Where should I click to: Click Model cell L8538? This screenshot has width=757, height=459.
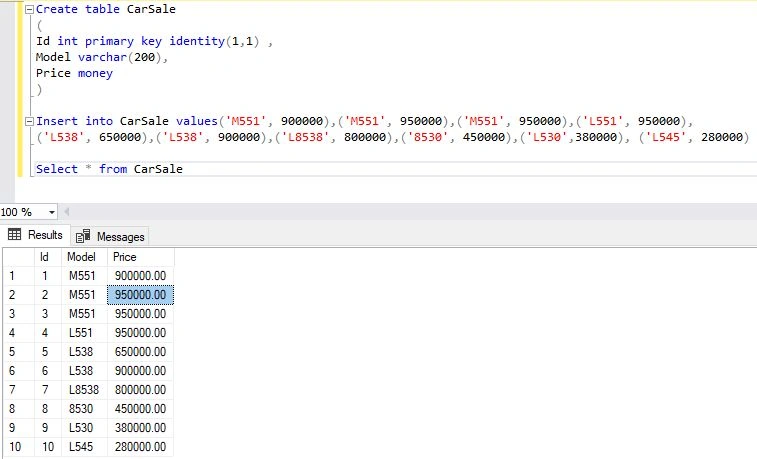84,389
